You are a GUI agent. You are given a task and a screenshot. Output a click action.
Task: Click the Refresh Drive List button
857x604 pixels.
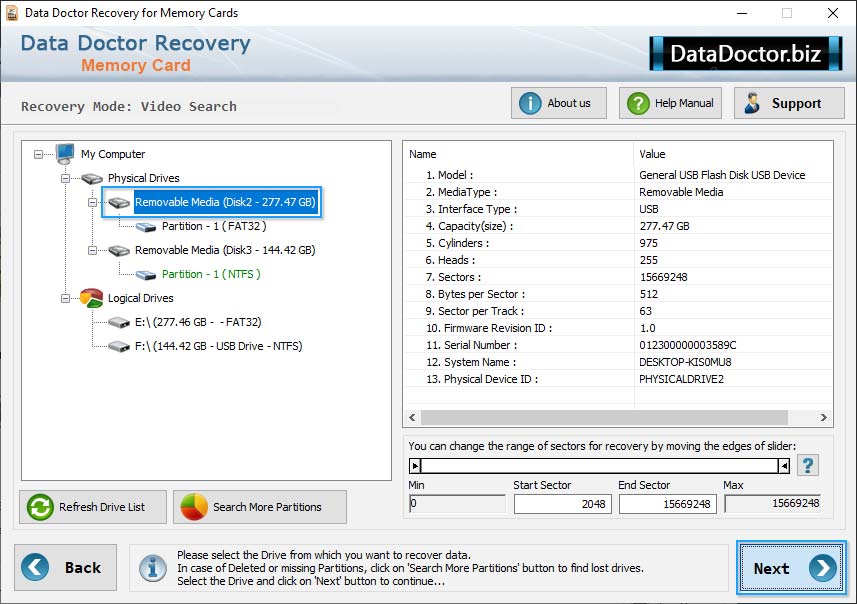[x=93, y=507]
